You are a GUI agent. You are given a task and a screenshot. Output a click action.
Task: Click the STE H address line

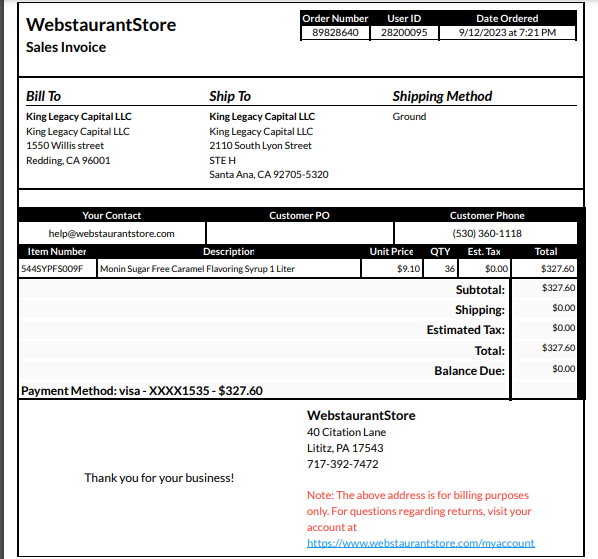pyautogui.click(x=222, y=161)
